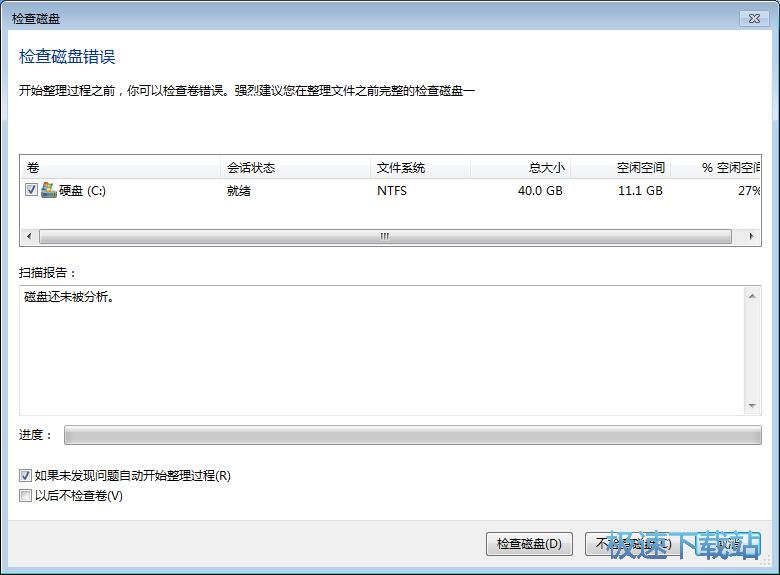
Task: Click the volume list's right scroll arrow
Action: point(751,236)
